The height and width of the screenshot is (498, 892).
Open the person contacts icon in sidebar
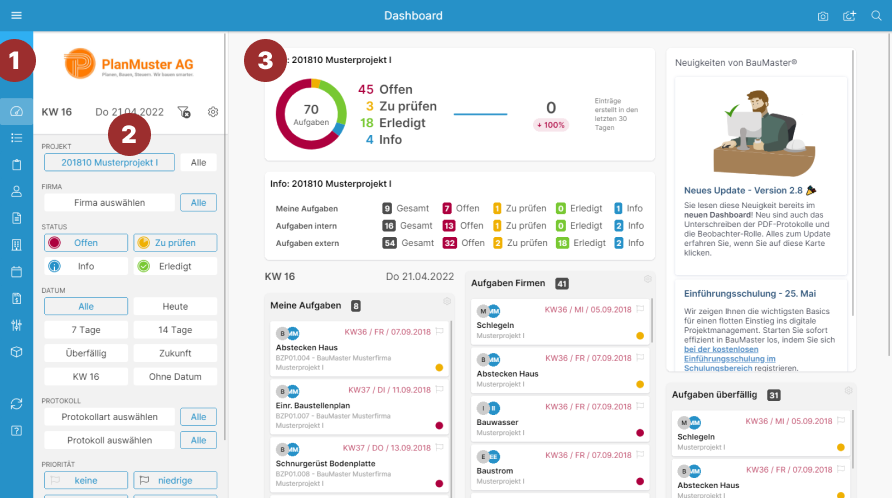point(16,191)
